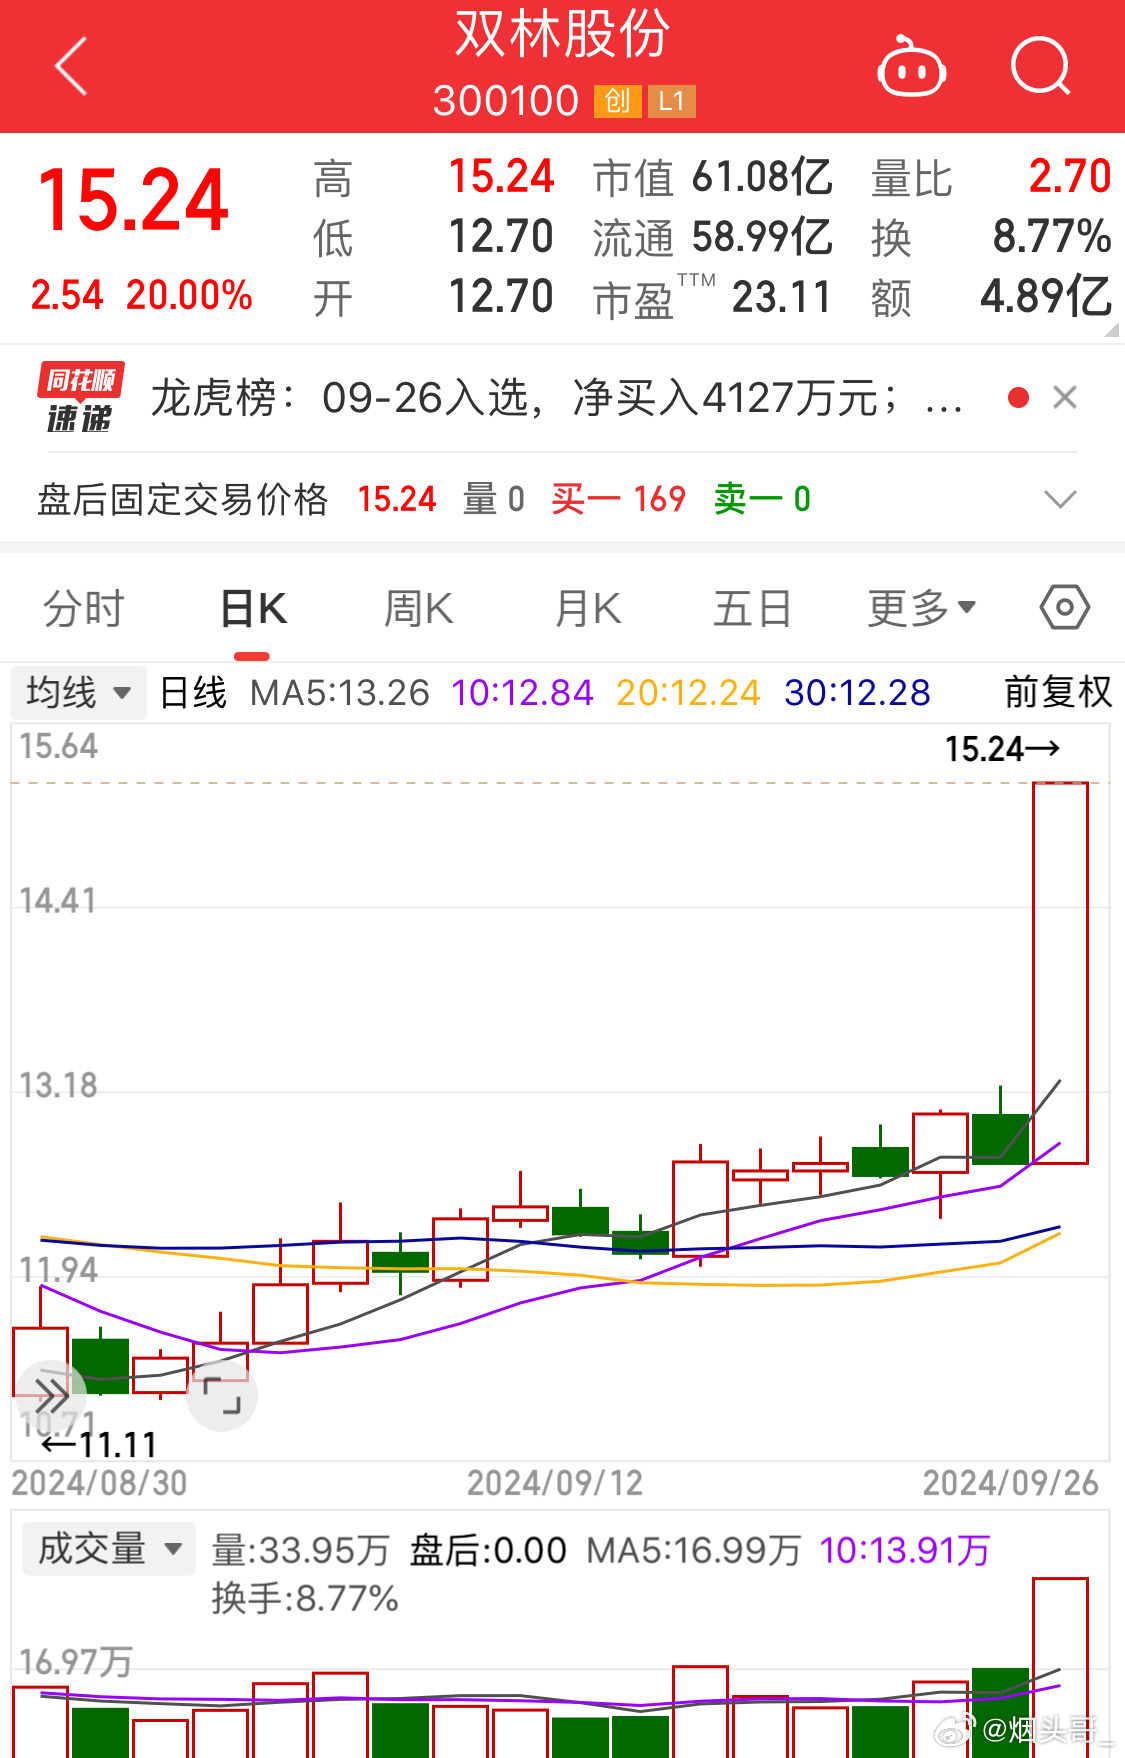The width and height of the screenshot is (1125, 1758).
Task: Open the 成交量 indicator dropdown
Action: 109,1549
